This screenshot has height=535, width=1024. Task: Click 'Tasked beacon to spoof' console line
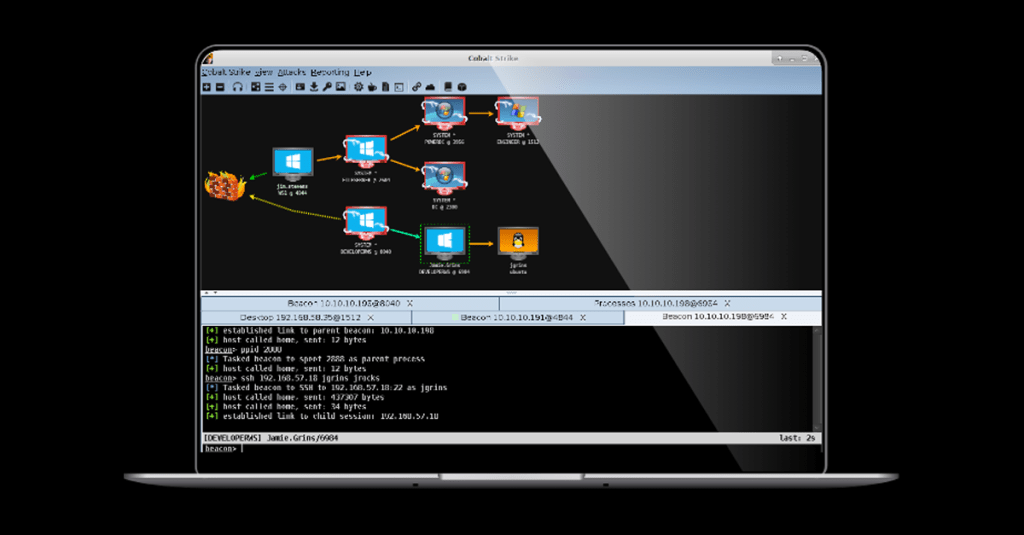(x=315, y=359)
